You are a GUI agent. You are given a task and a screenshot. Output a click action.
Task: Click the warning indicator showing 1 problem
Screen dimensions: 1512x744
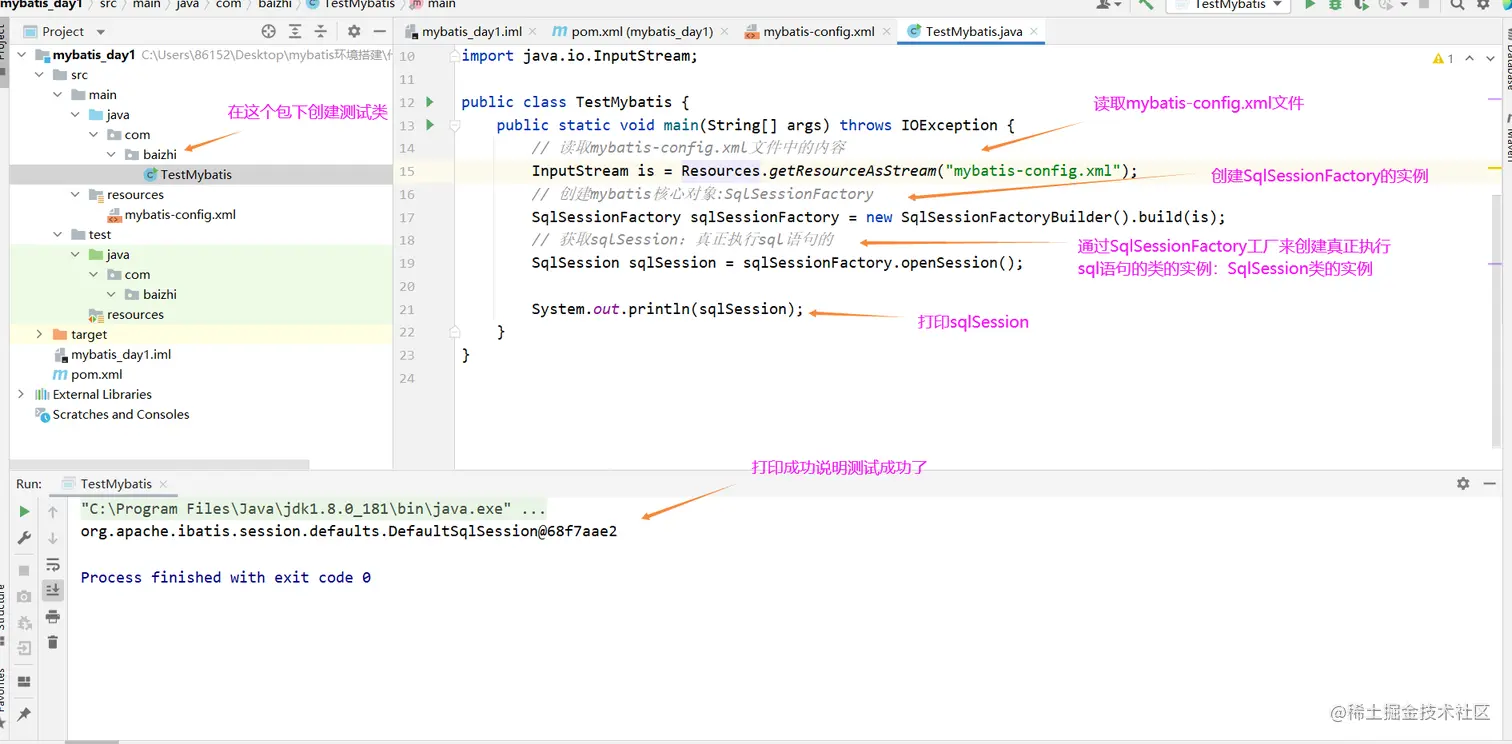point(1444,59)
